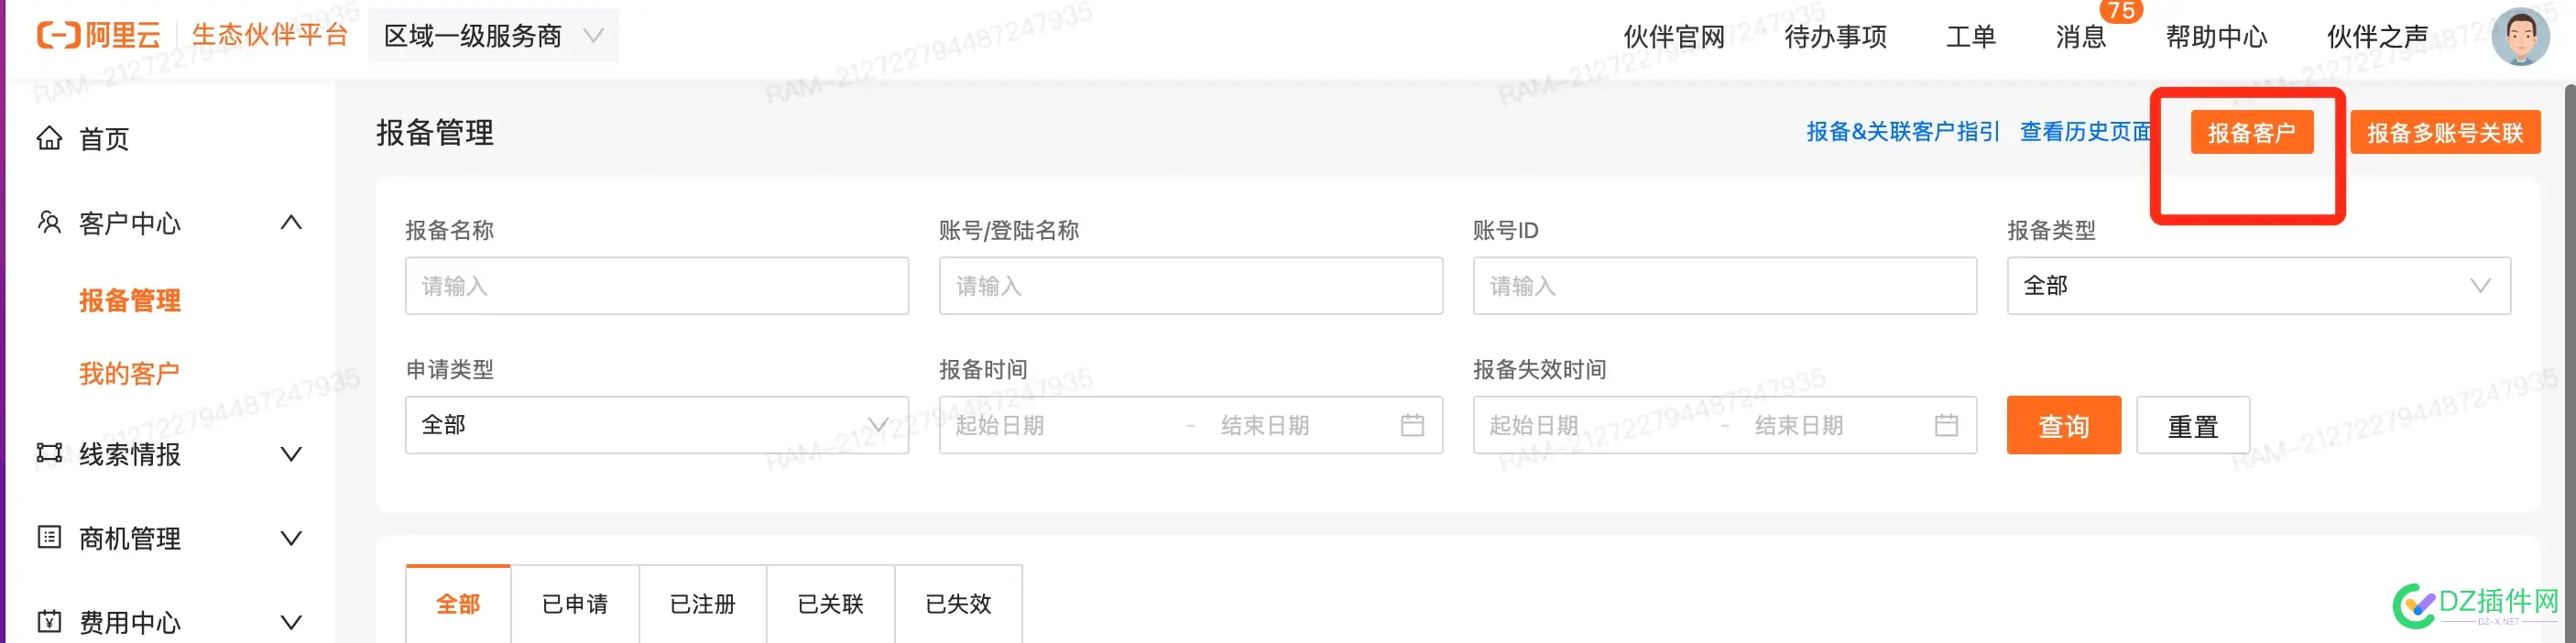The height and width of the screenshot is (643, 2576).
Task: Click the 首页 home icon in sidebar
Action: (50, 138)
